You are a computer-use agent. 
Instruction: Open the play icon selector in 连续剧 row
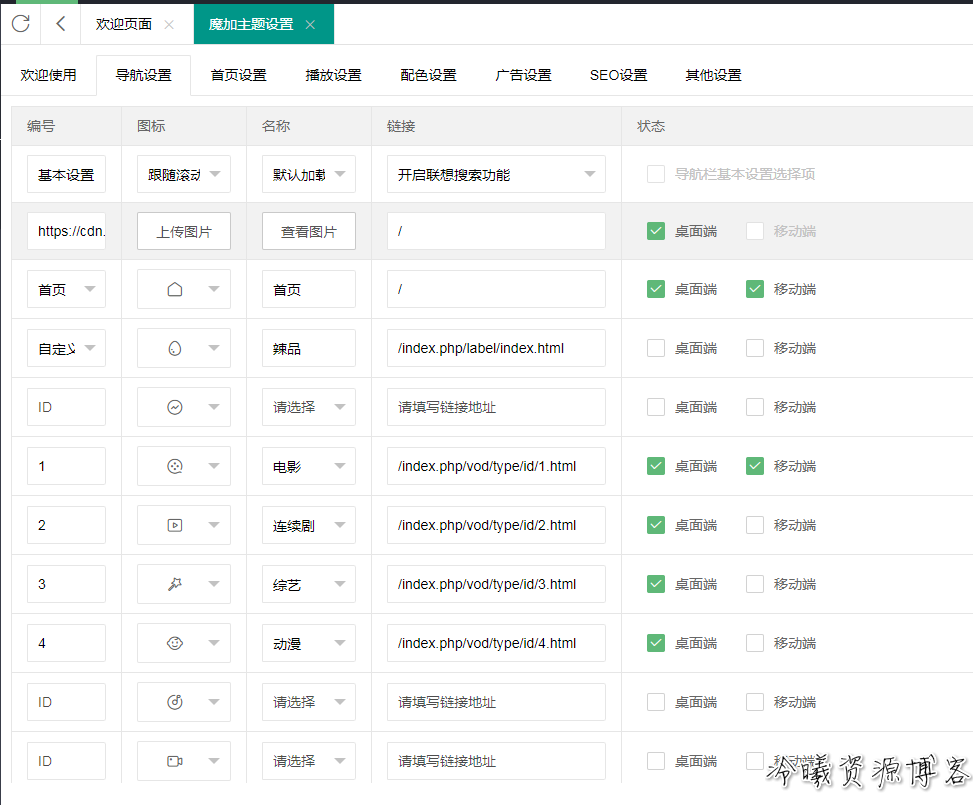pyautogui.click(x=184, y=525)
